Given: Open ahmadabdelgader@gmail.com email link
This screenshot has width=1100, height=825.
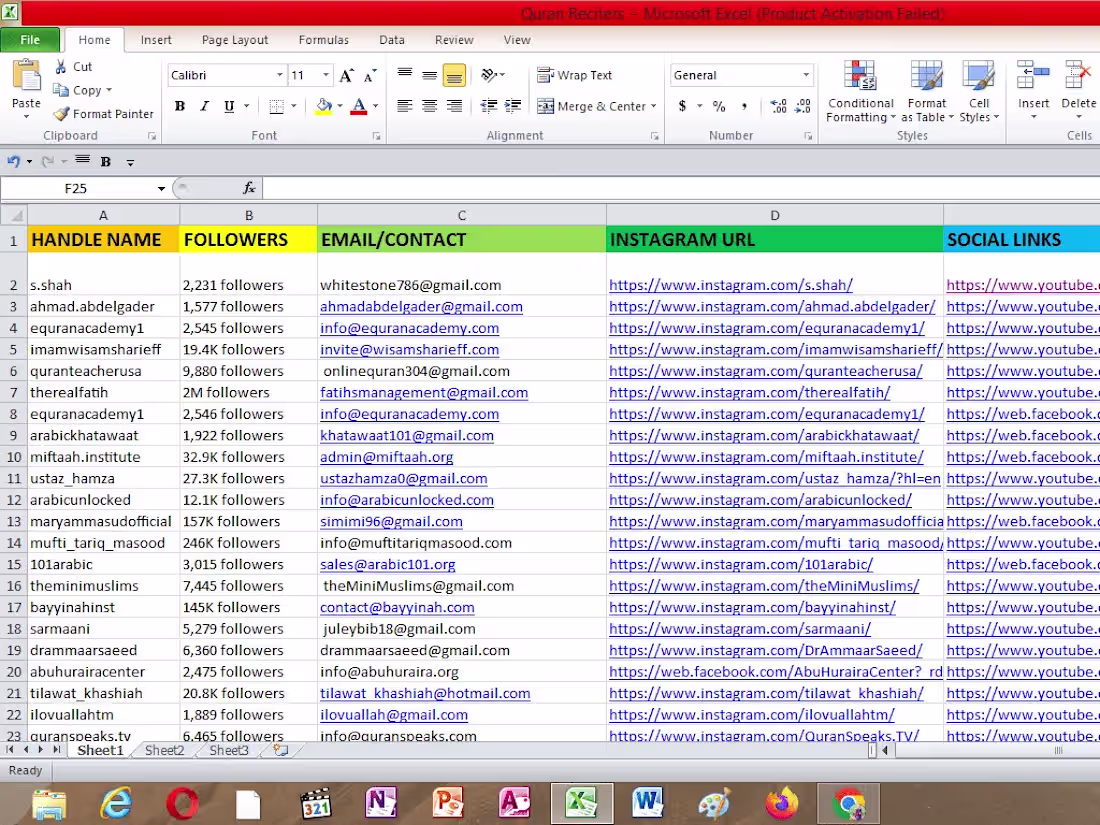Looking at the screenshot, I should point(421,307).
